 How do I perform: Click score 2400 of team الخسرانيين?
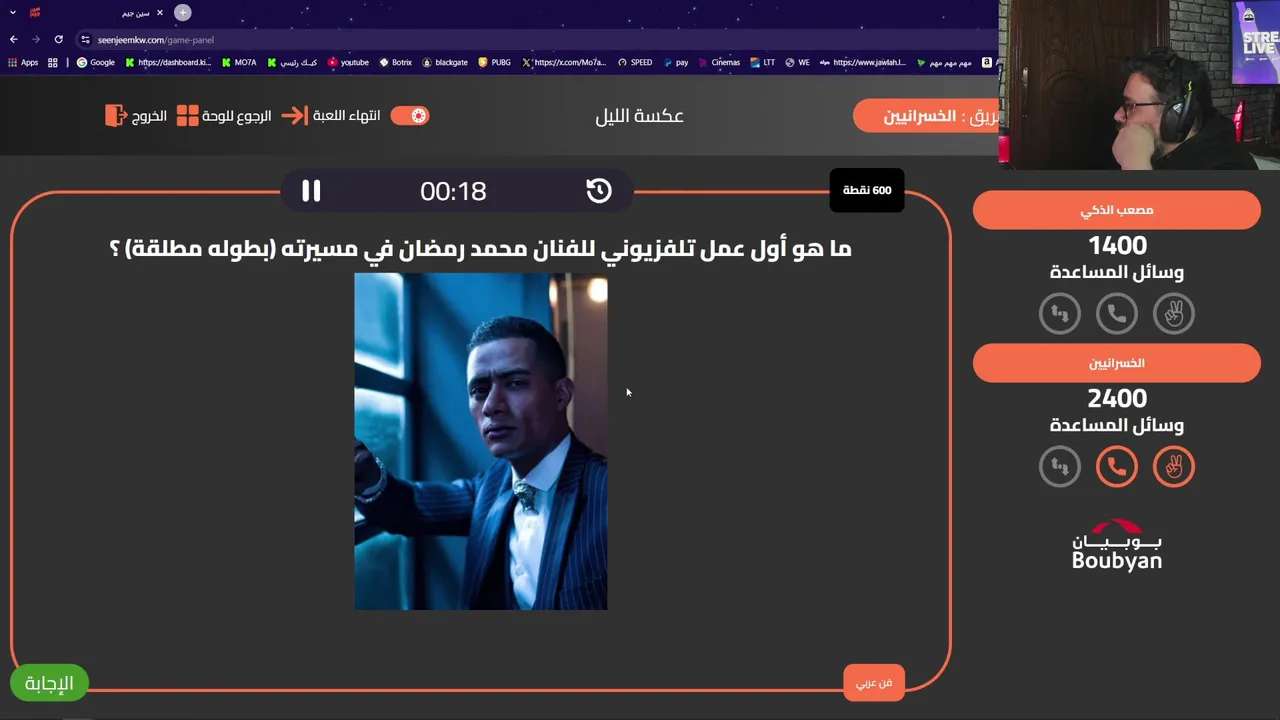pyautogui.click(x=1117, y=398)
